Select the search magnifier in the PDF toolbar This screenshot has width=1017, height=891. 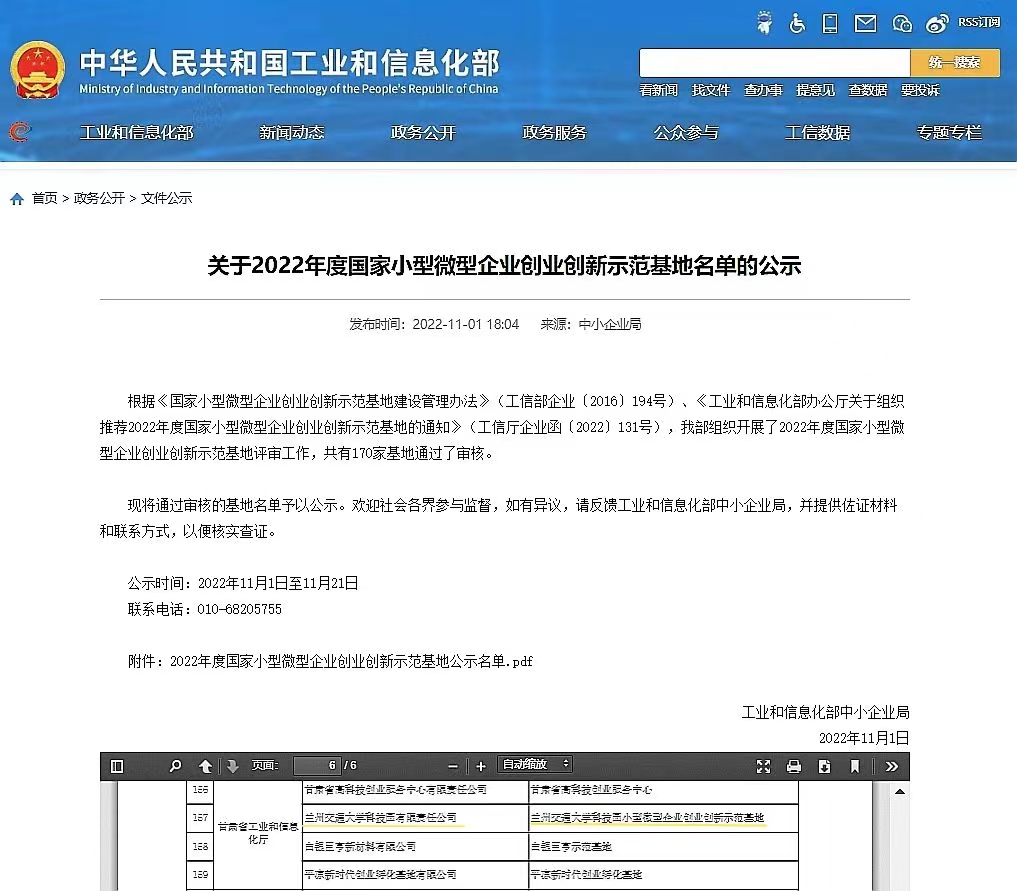point(176,766)
